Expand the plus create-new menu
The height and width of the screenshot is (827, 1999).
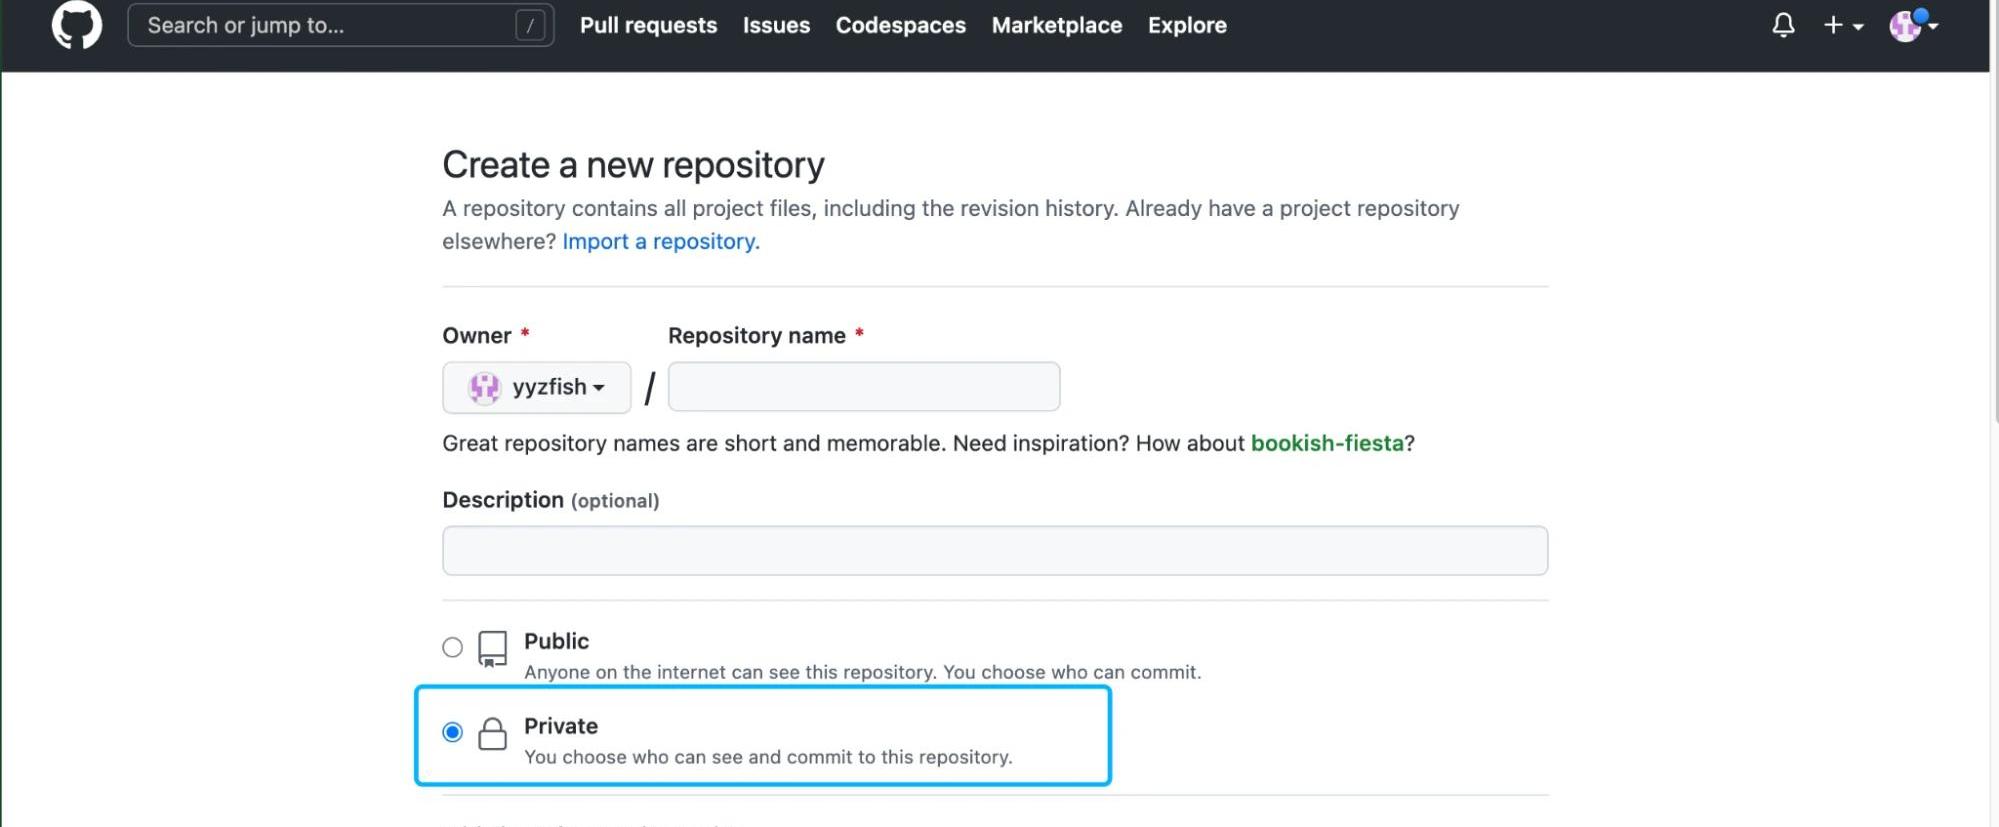1843,25
